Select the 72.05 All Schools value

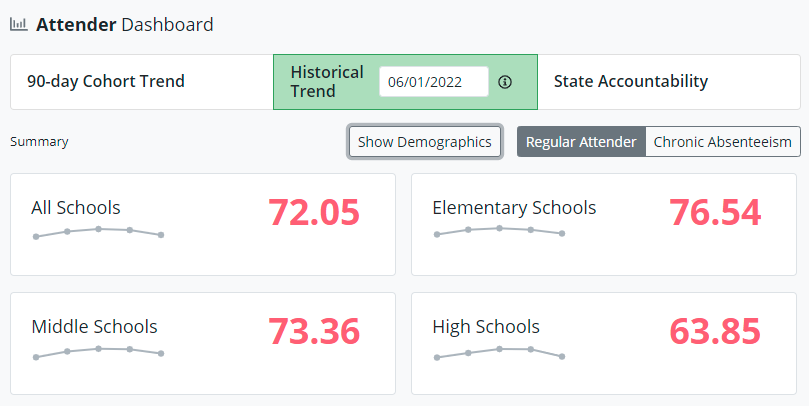313,213
